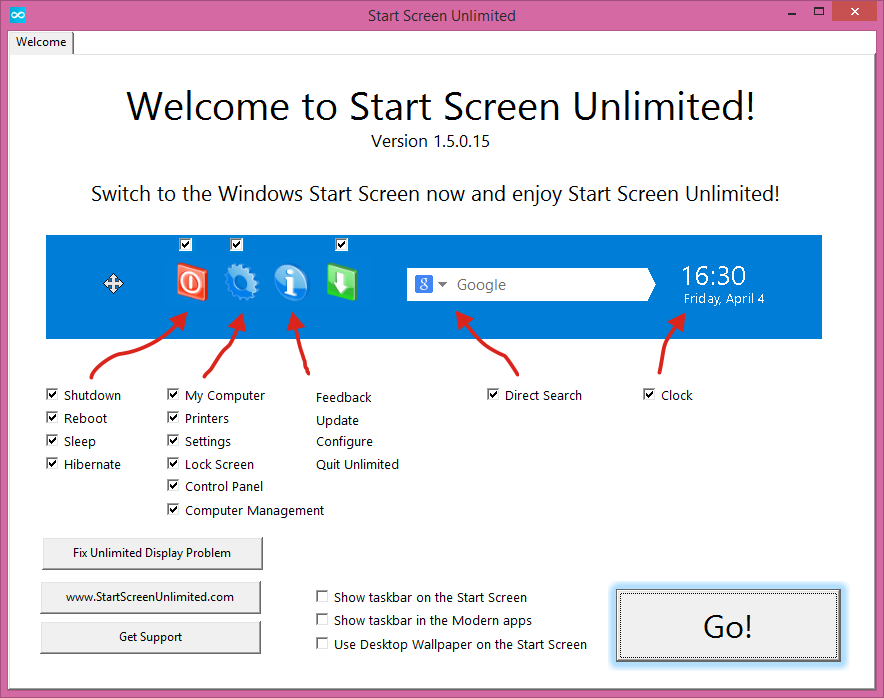Minimize the Start Screen Unlimited window
884x698 pixels.
click(x=792, y=12)
